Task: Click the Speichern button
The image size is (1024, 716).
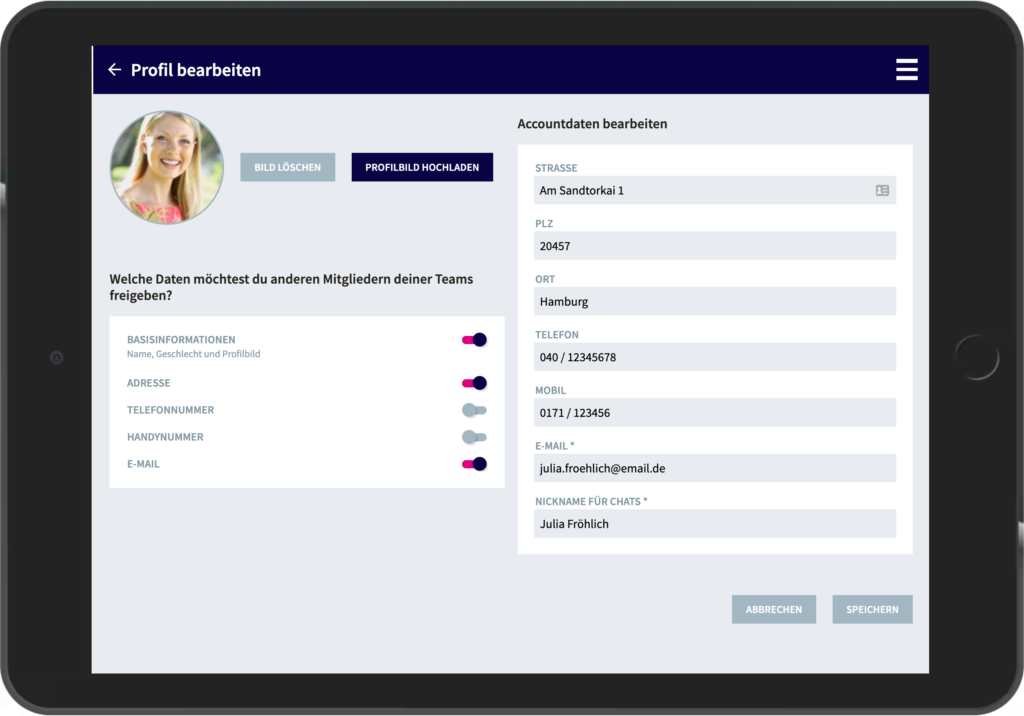Action: coord(872,610)
